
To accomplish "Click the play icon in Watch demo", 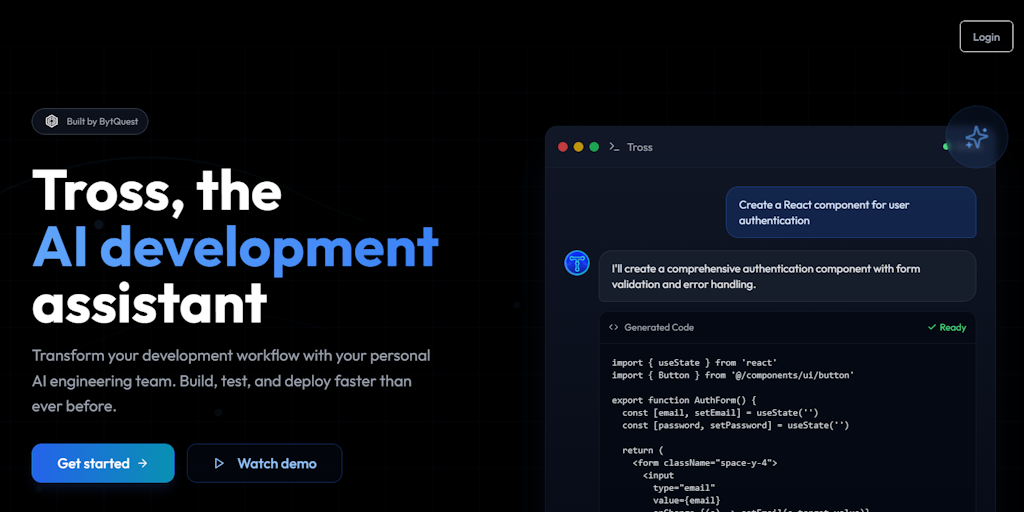I will (219, 464).
